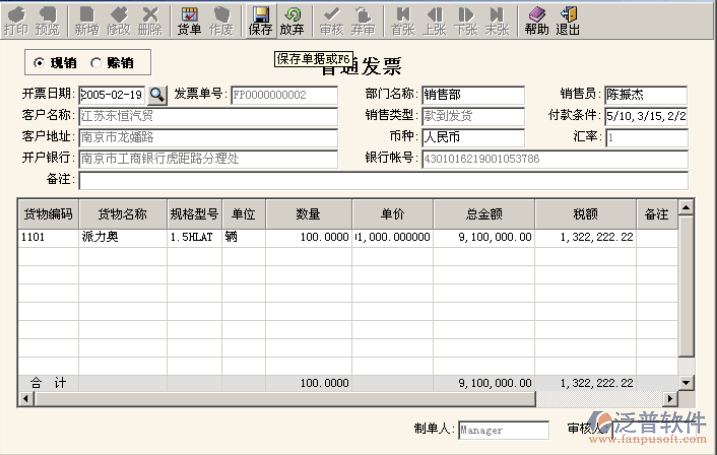Click the 打印 (Print) toolbar icon

[x=16, y=20]
